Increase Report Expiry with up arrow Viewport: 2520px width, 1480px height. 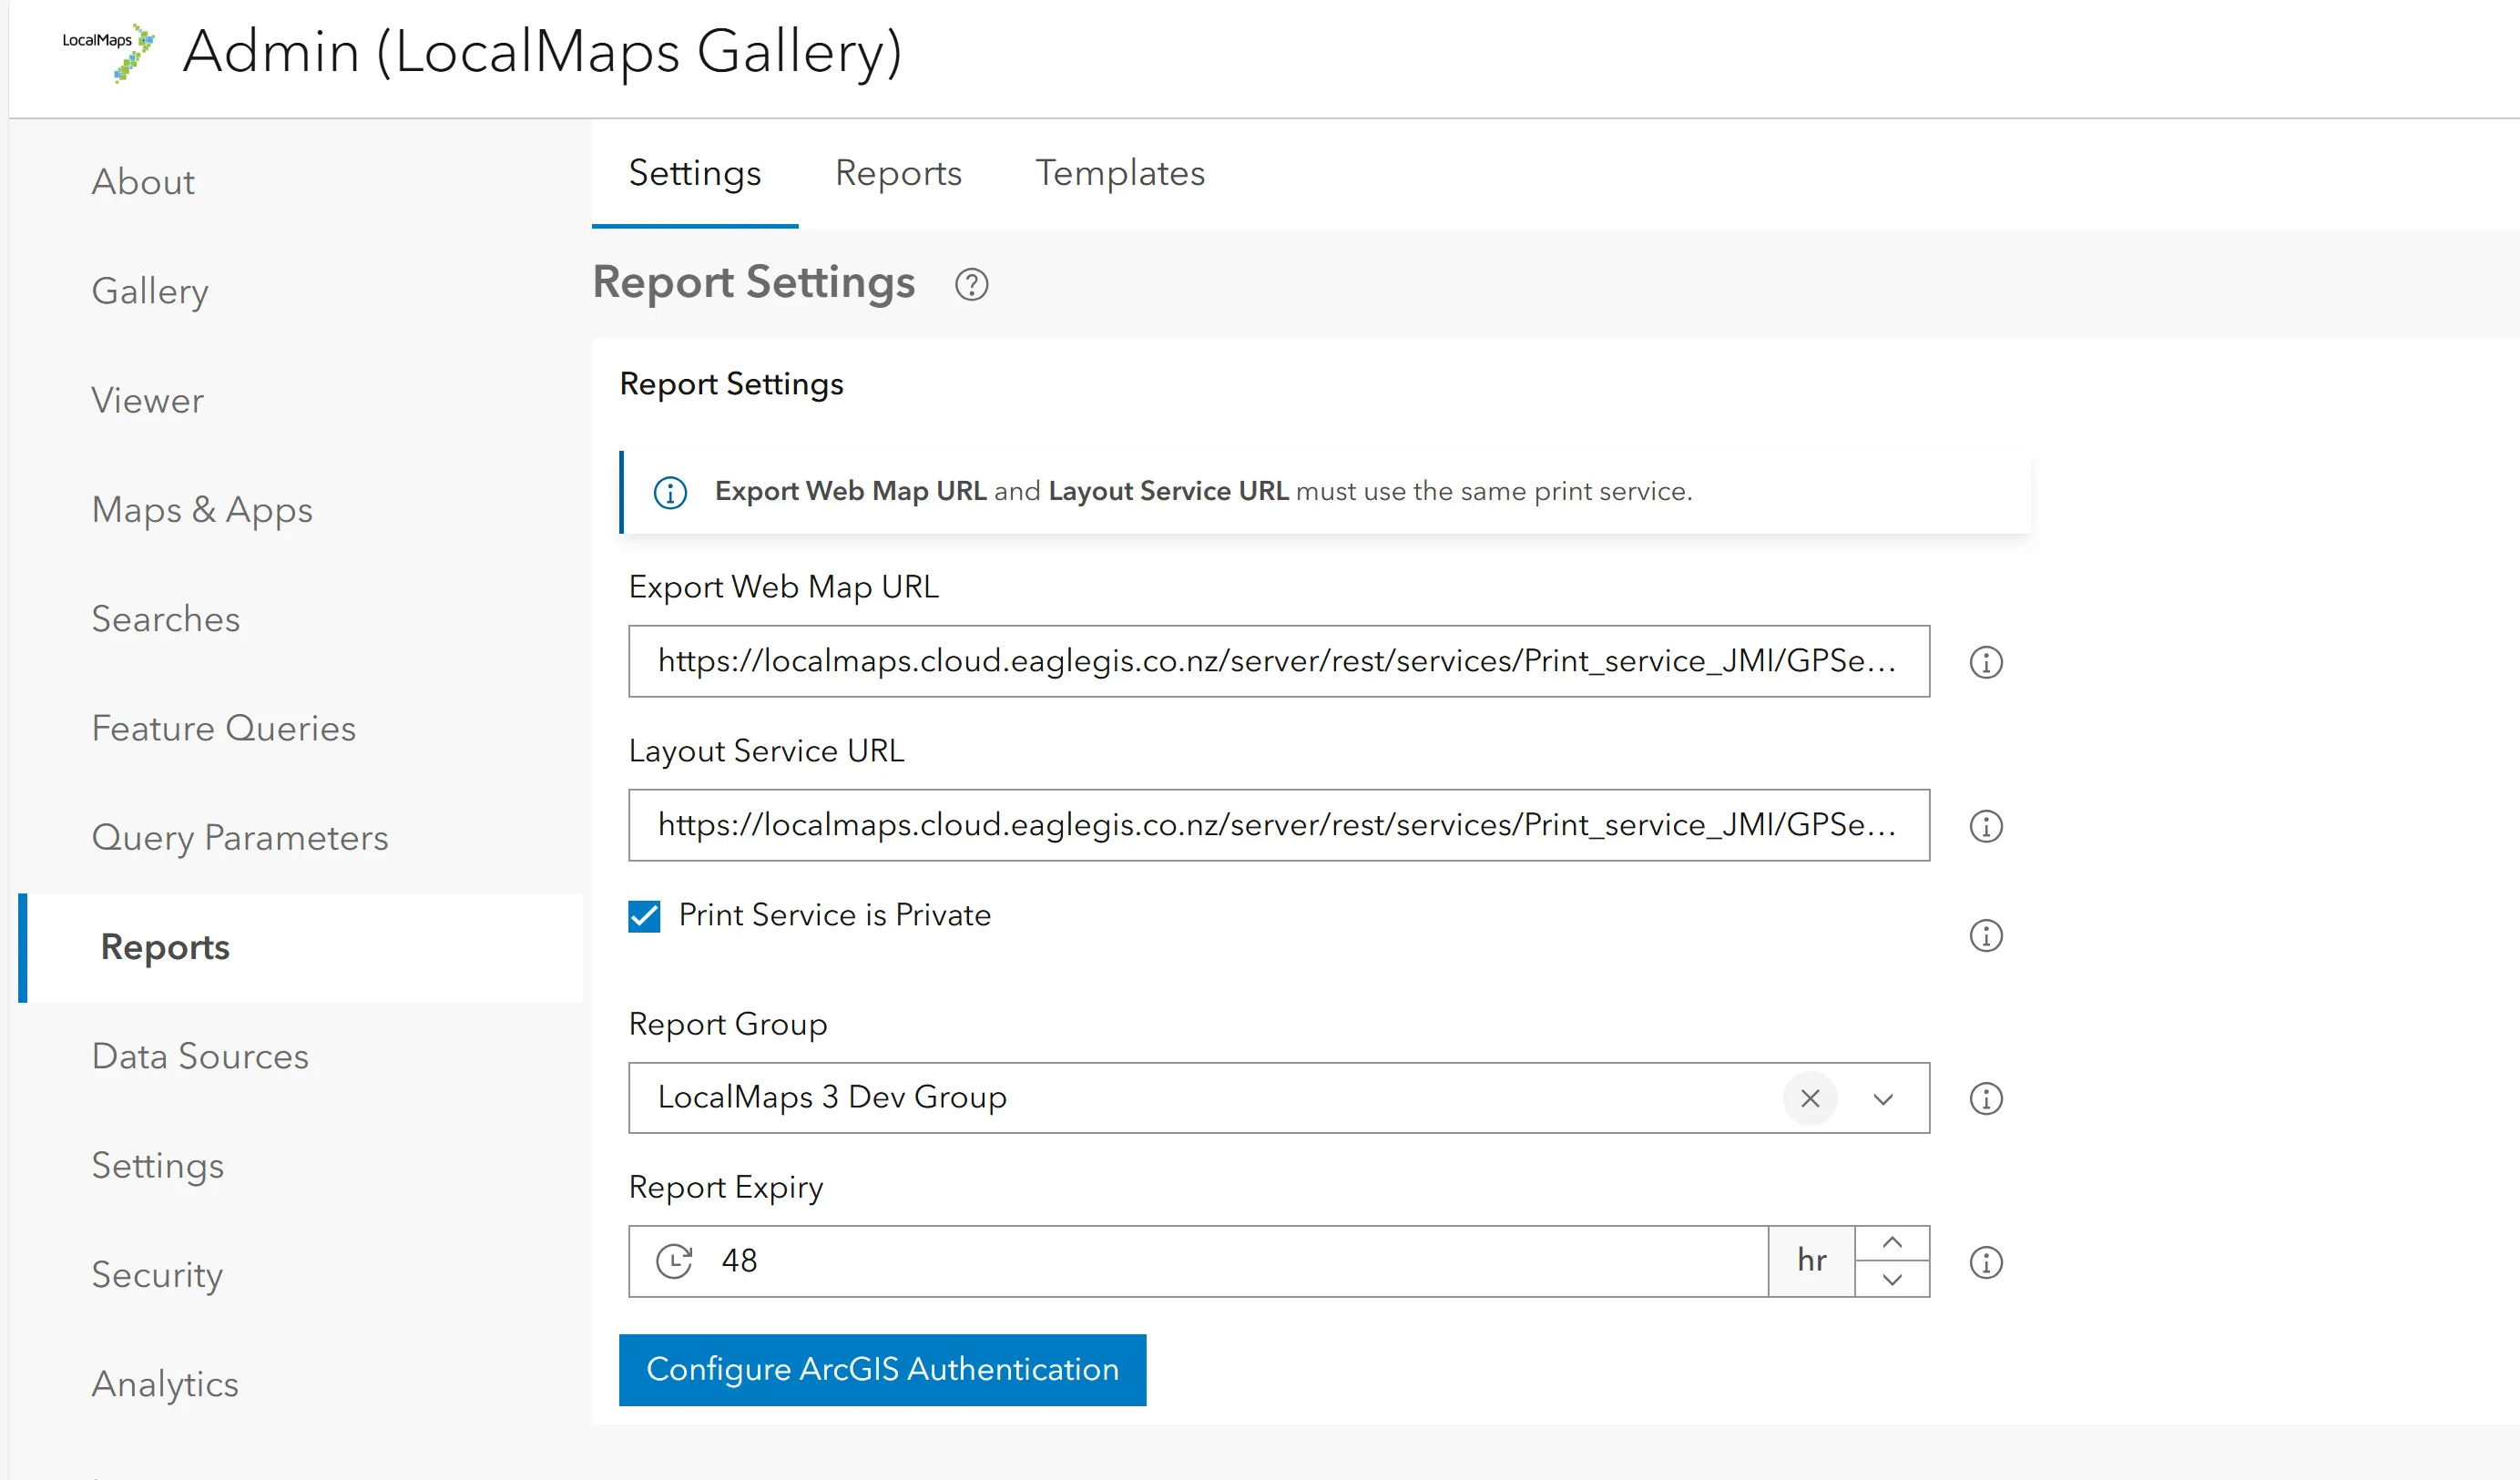tap(1892, 1243)
